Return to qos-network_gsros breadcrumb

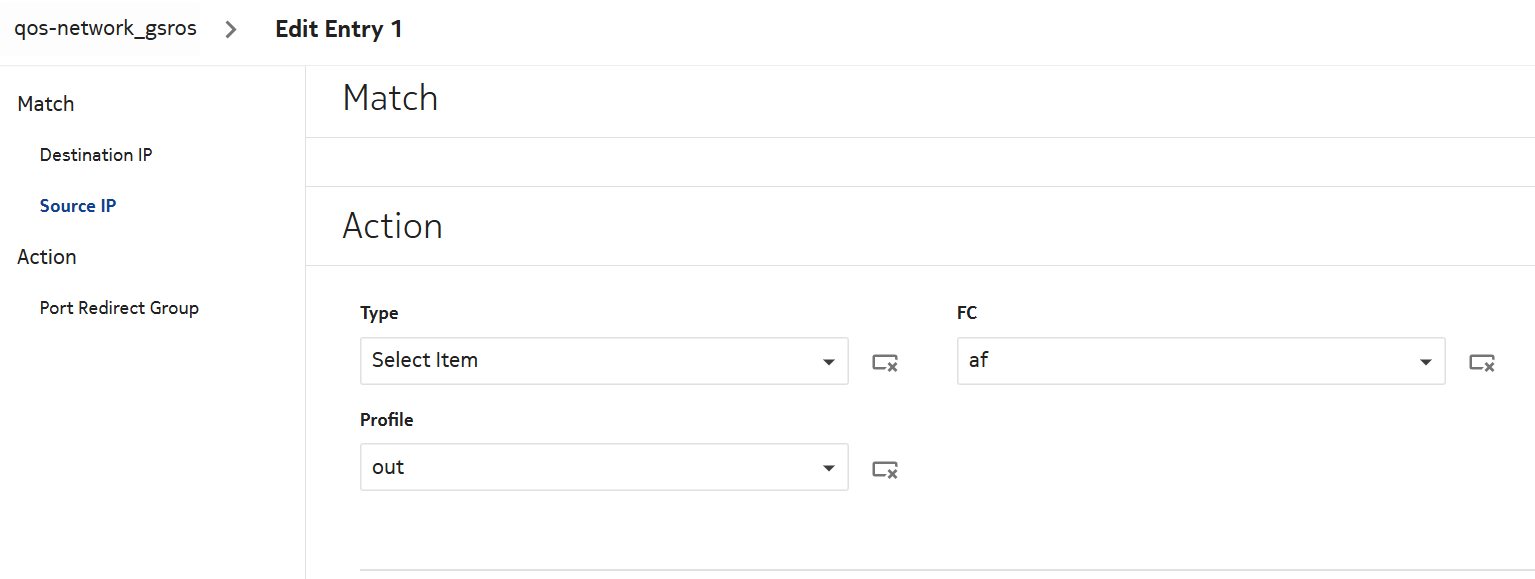[x=105, y=29]
